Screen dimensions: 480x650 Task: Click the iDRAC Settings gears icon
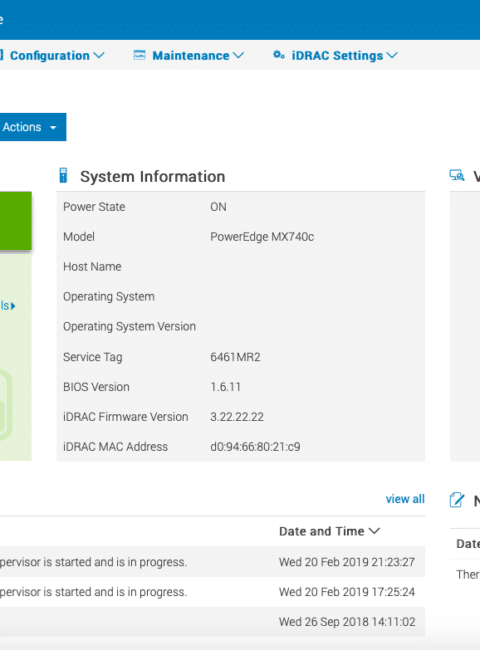click(x=279, y=55)
